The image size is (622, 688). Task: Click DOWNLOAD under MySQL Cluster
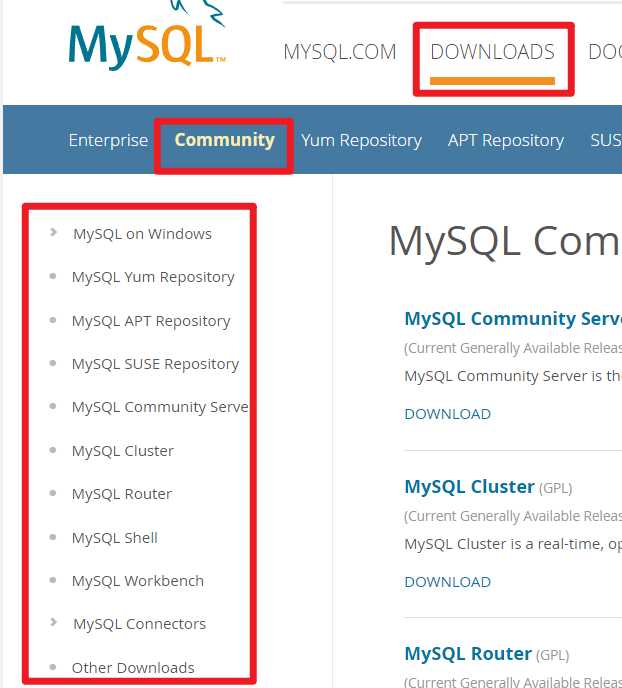(x=447, y=582)
